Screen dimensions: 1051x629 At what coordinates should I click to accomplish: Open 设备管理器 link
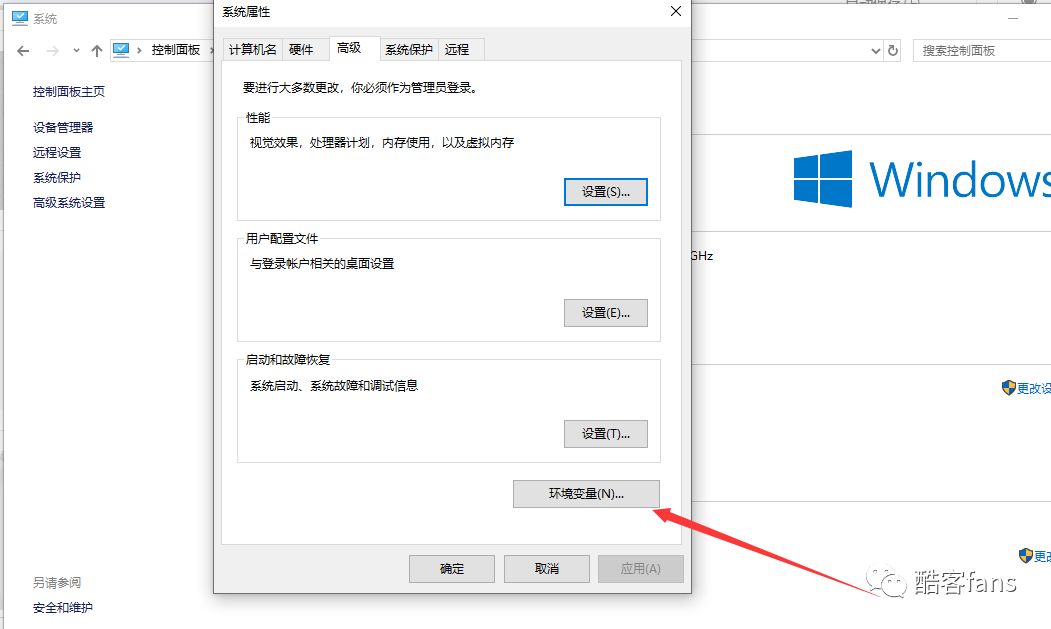click(x=63, y=127)
